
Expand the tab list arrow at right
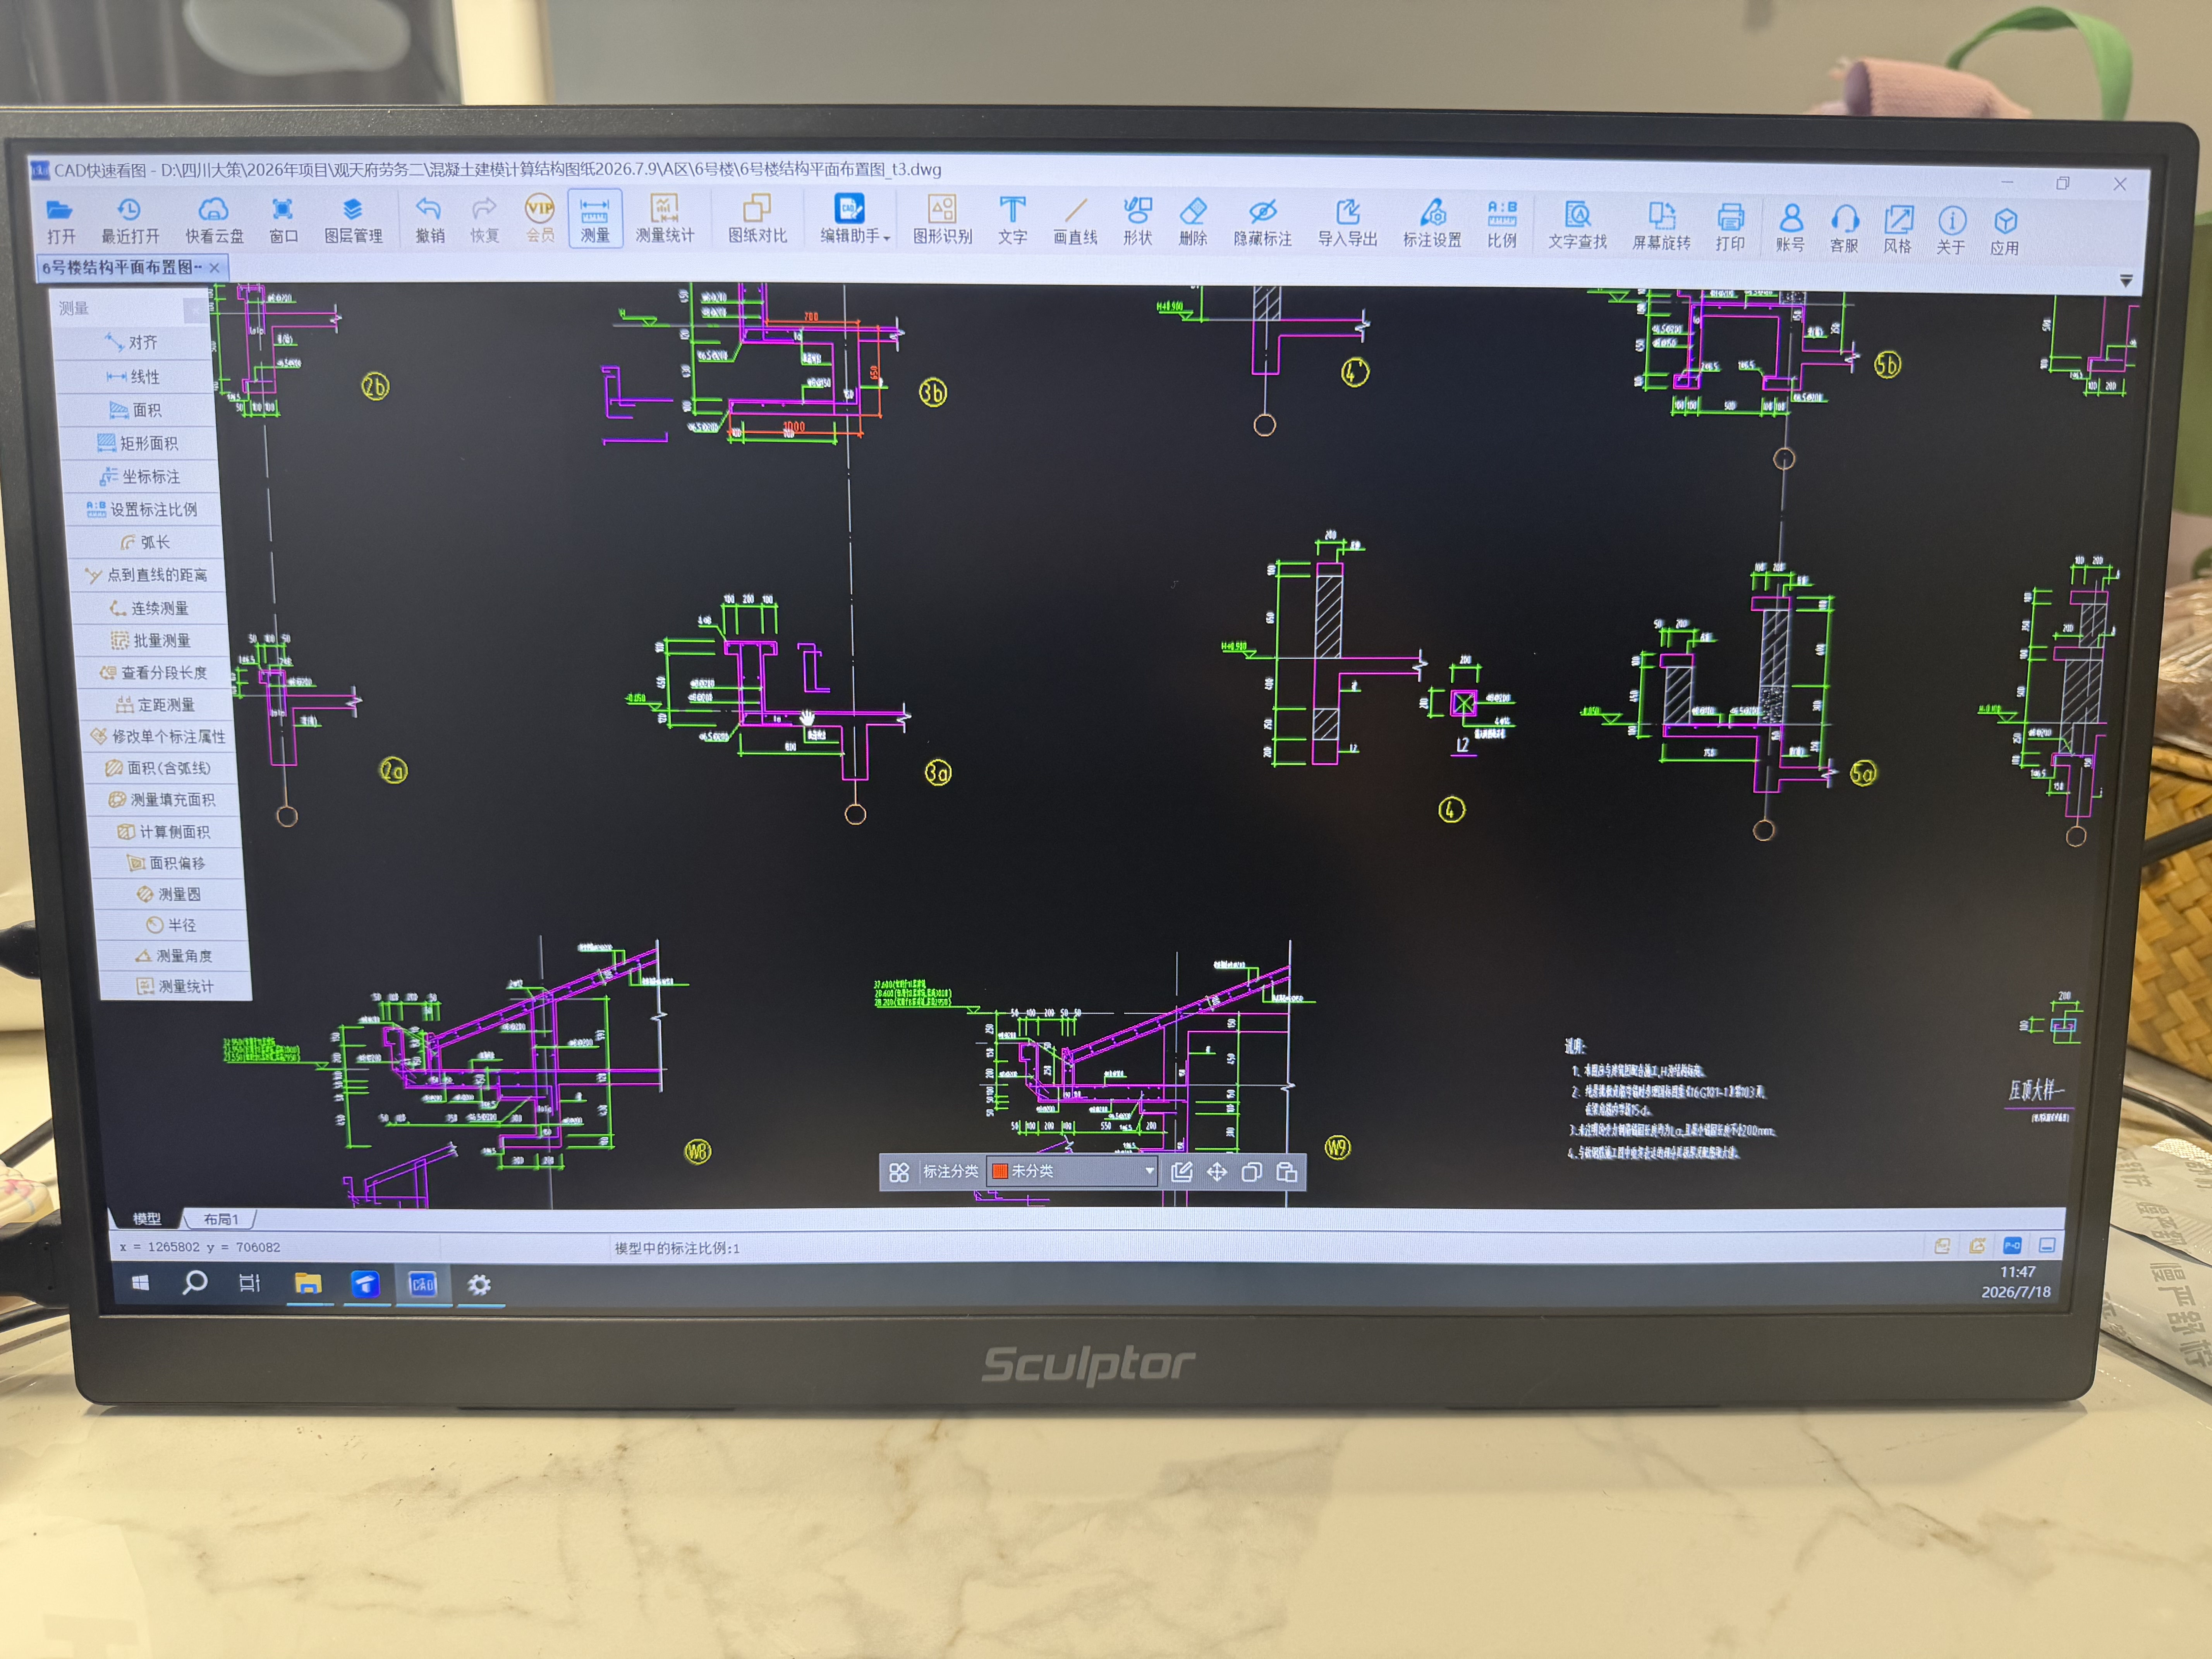pyautogui.click(x=2126, y=281)
